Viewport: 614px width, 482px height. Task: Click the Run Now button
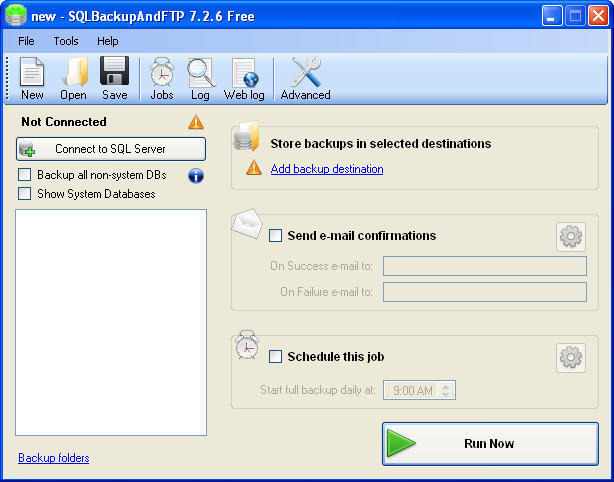490,444
